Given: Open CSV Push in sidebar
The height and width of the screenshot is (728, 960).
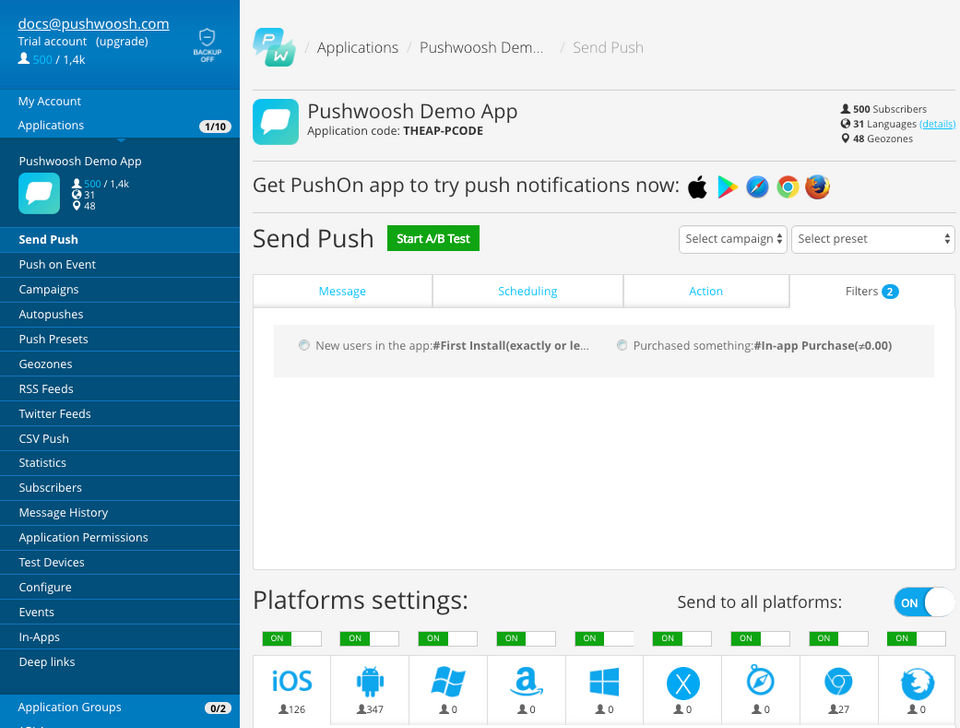Looking at the screenshot, I should click(120, 438).
